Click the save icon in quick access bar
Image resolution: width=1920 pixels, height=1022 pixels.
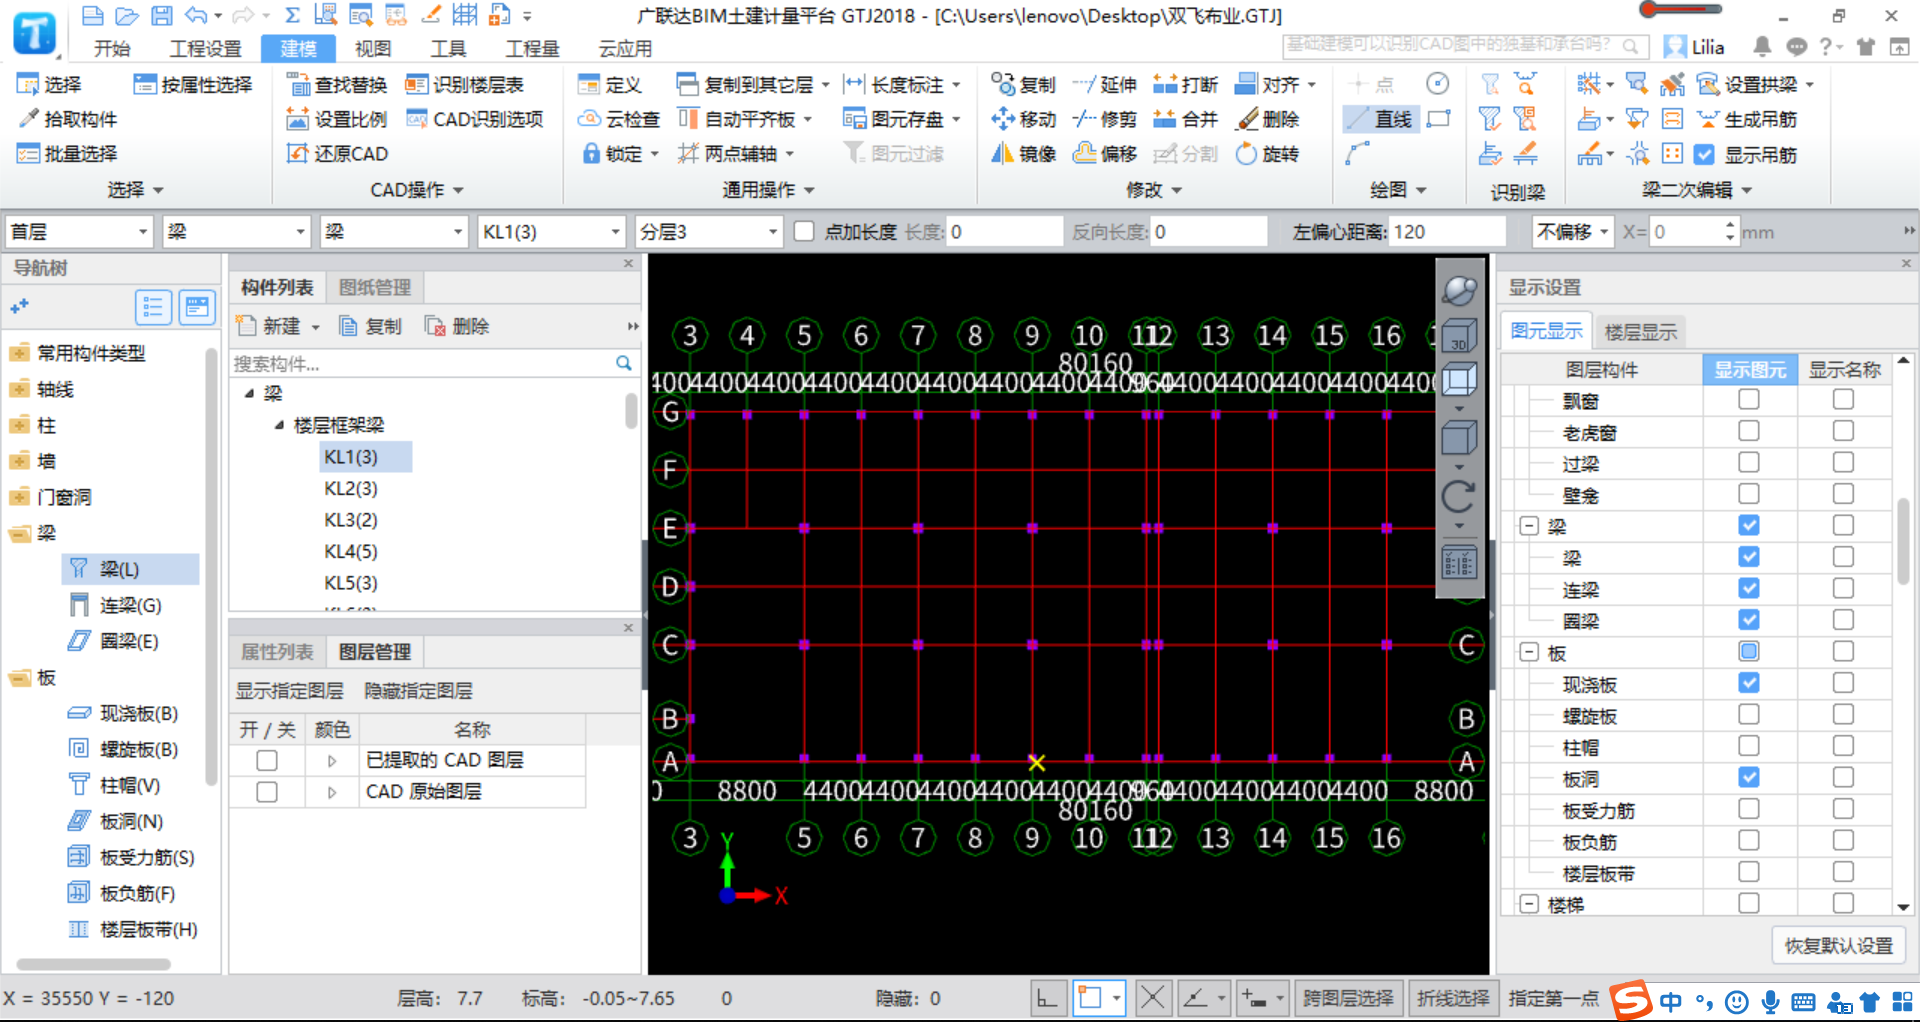[x=161, y=15]
